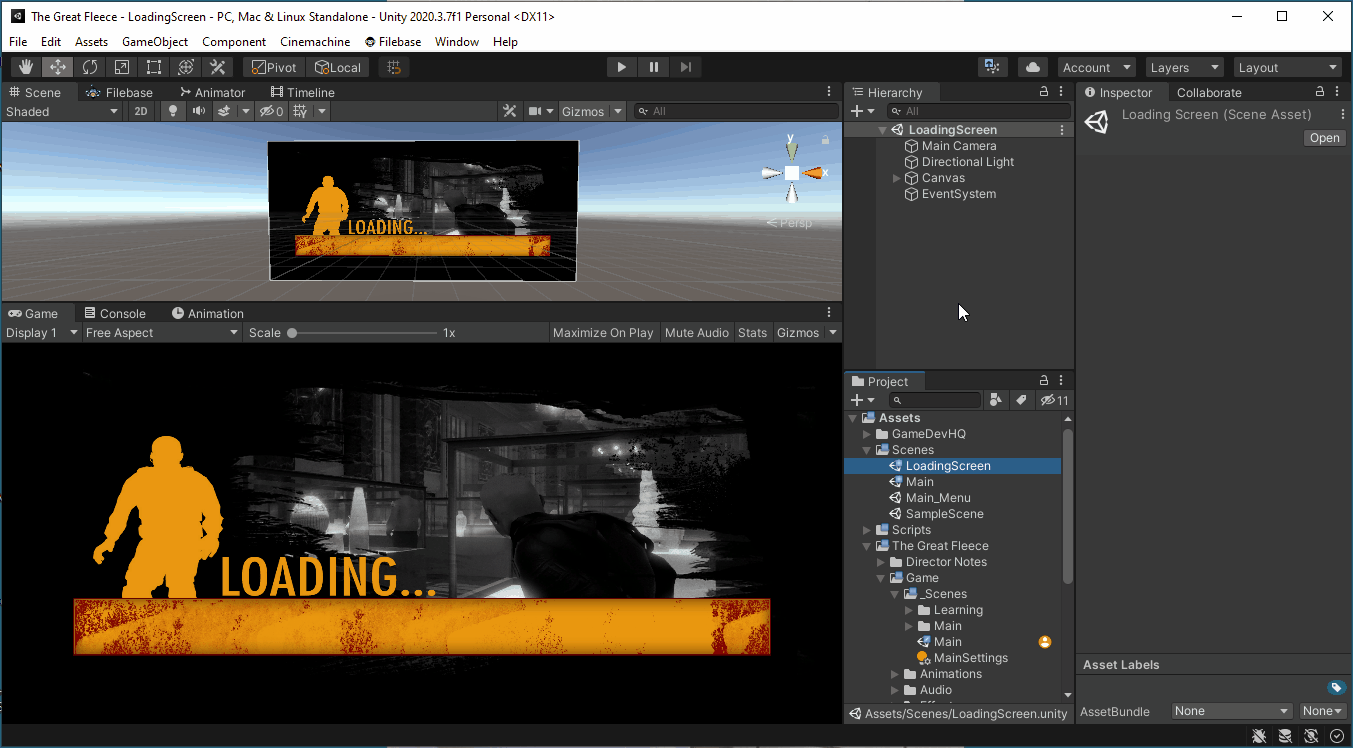The width and height of the screenshot is (1353, 748).
Task: Toggle hidden objects visibility in Scene
Action: pyautogui.click(x=271, y=111)
